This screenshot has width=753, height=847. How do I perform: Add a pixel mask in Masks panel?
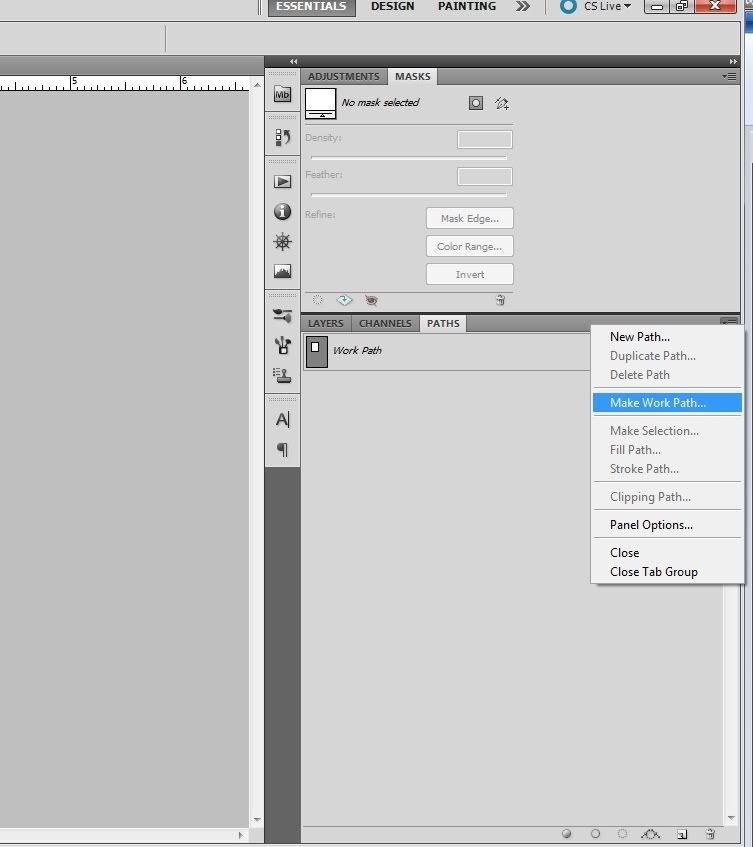tap(475, 103)
